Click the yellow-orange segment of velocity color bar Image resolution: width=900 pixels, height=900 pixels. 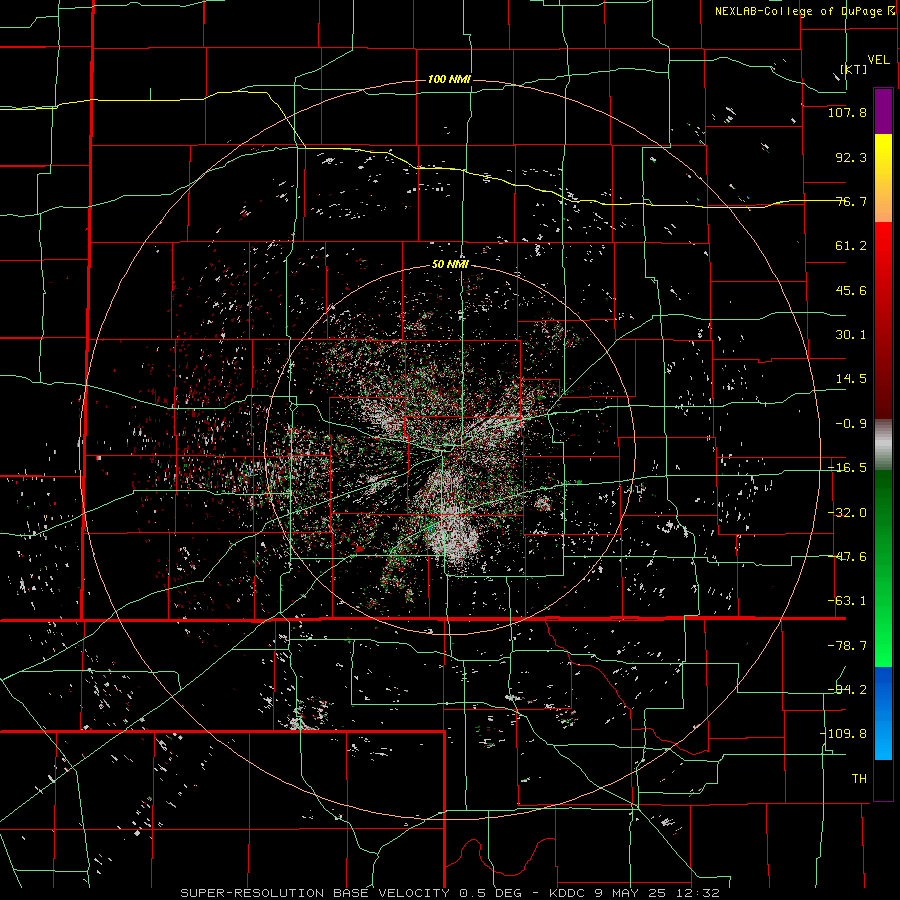(x=883, y=178)
